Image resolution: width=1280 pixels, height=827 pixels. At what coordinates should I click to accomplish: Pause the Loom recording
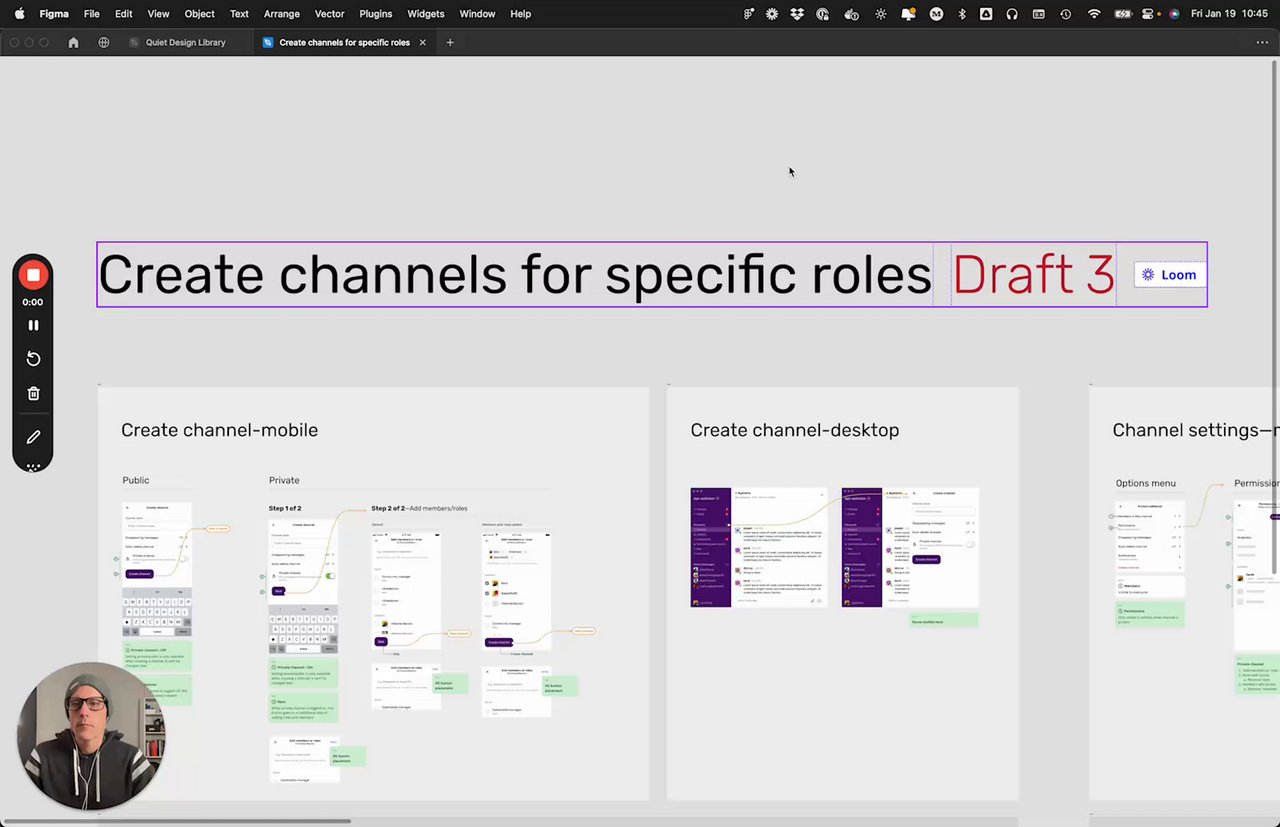tap(33, 325)
